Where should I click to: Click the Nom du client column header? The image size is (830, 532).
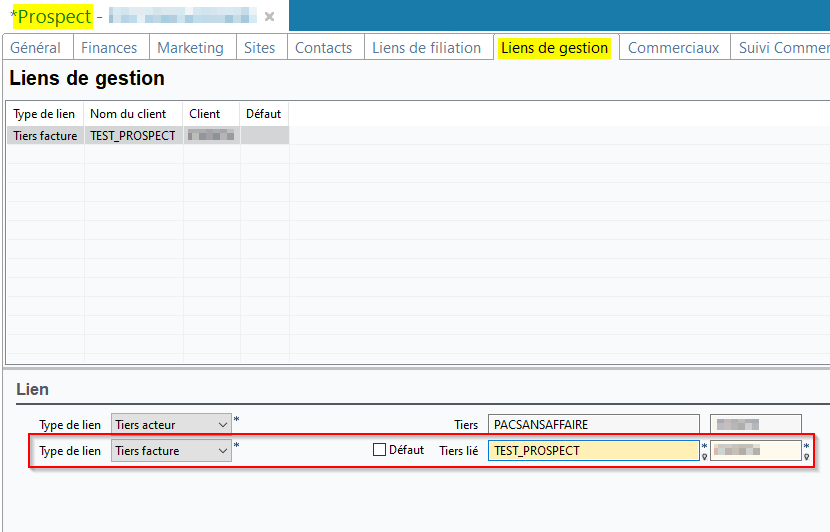pyautogui.click(x=128, y=114)
